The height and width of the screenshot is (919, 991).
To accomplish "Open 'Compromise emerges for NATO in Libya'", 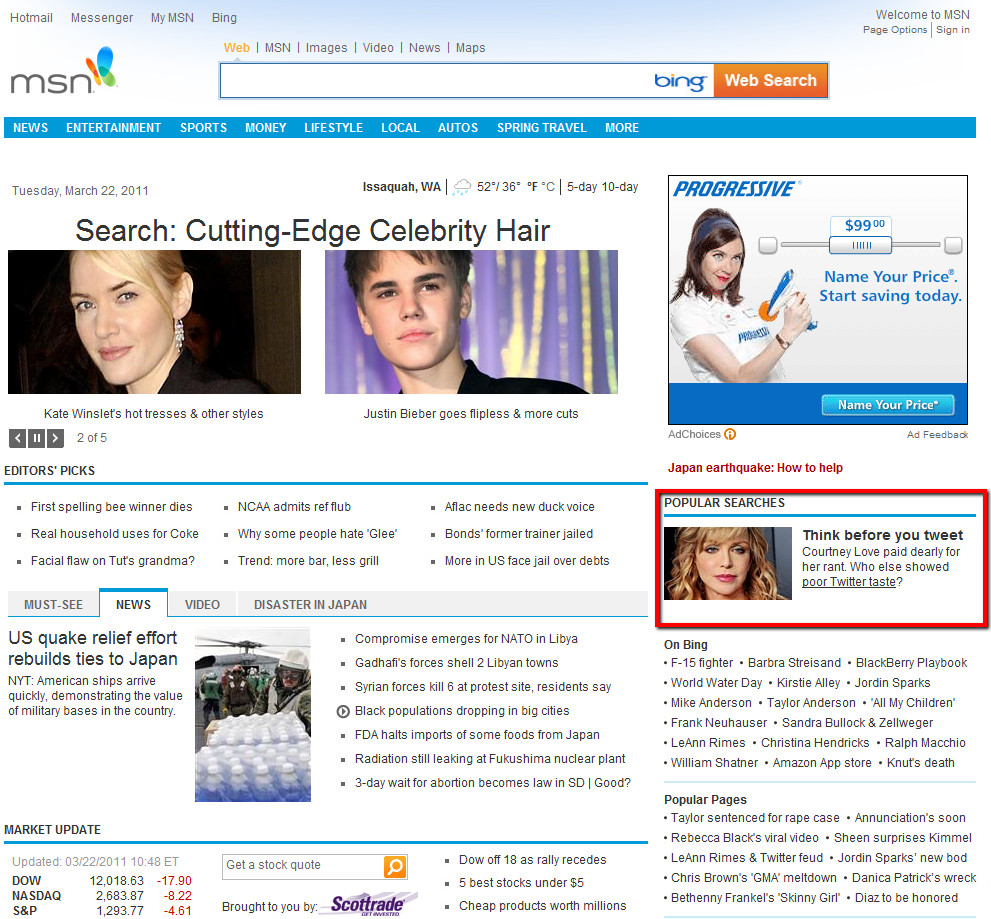I will [466, 639].
